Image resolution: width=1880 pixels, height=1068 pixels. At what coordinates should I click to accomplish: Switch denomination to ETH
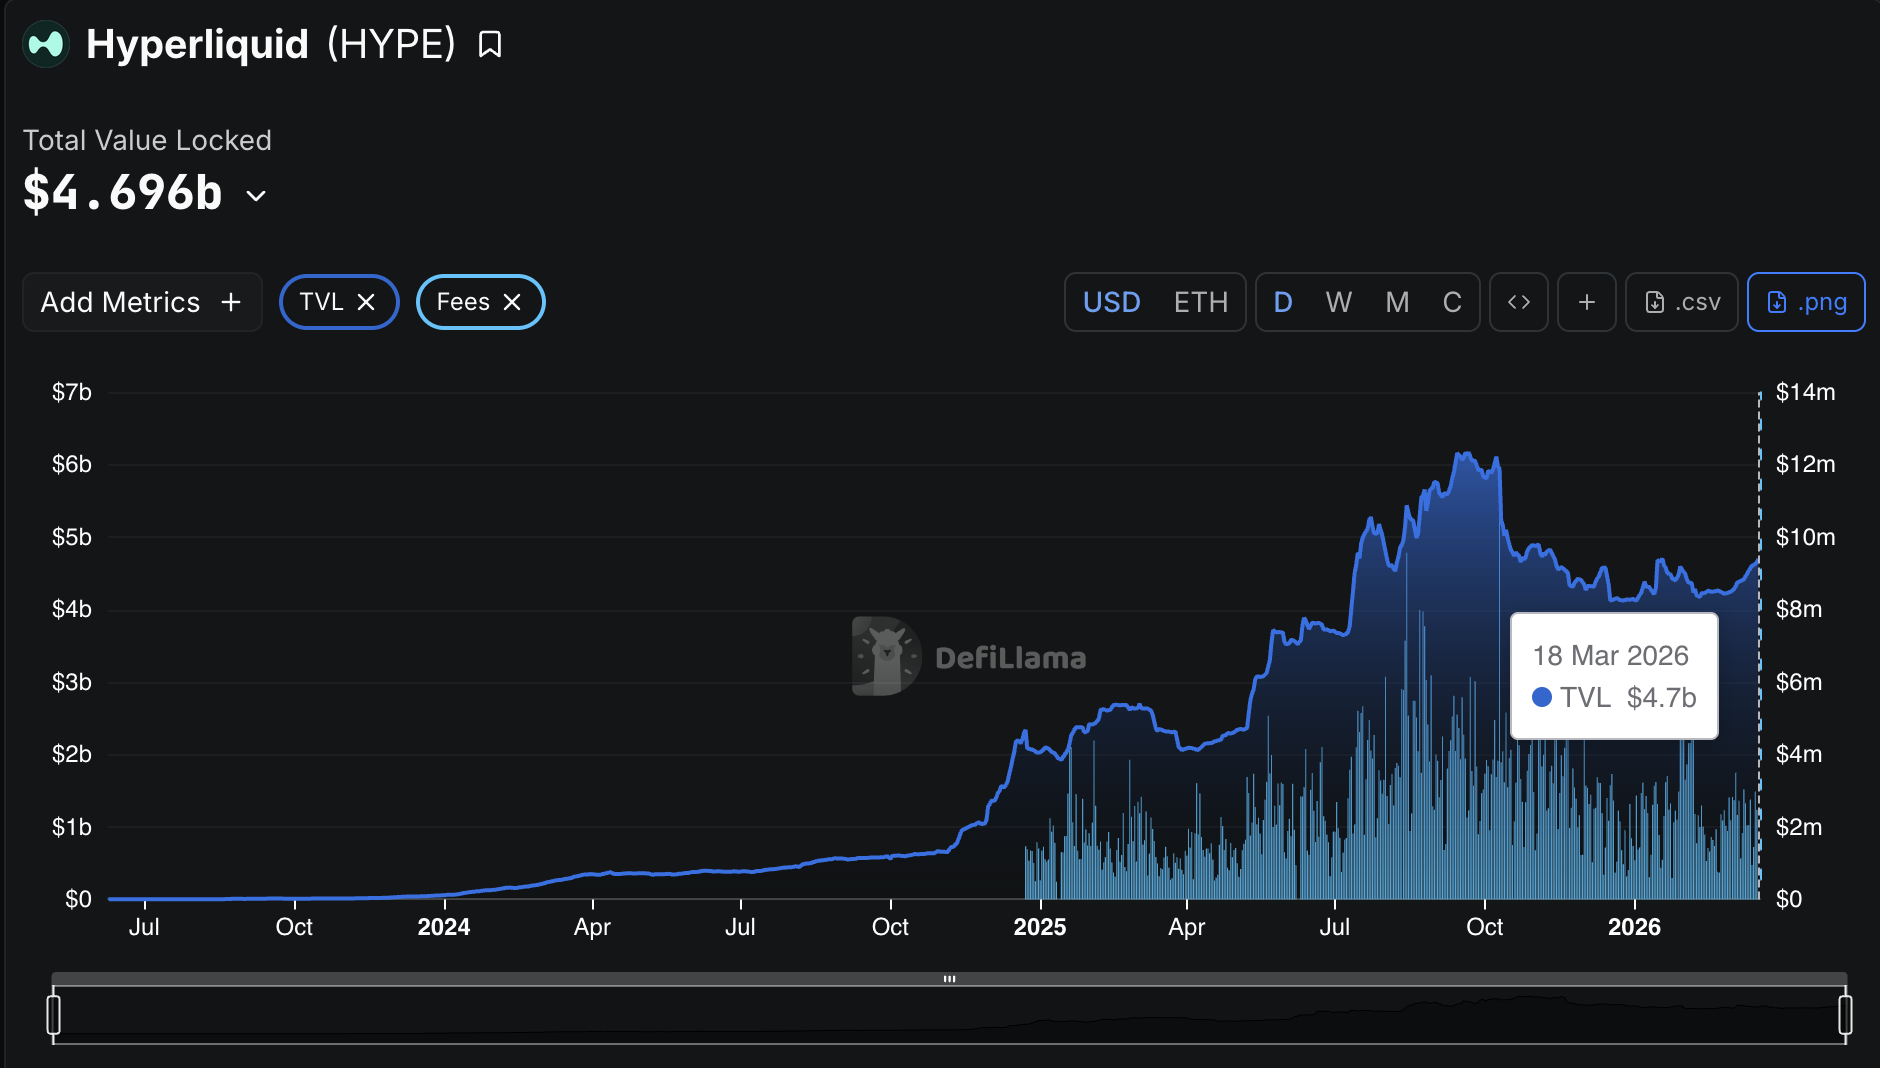tap(1200, 302)
